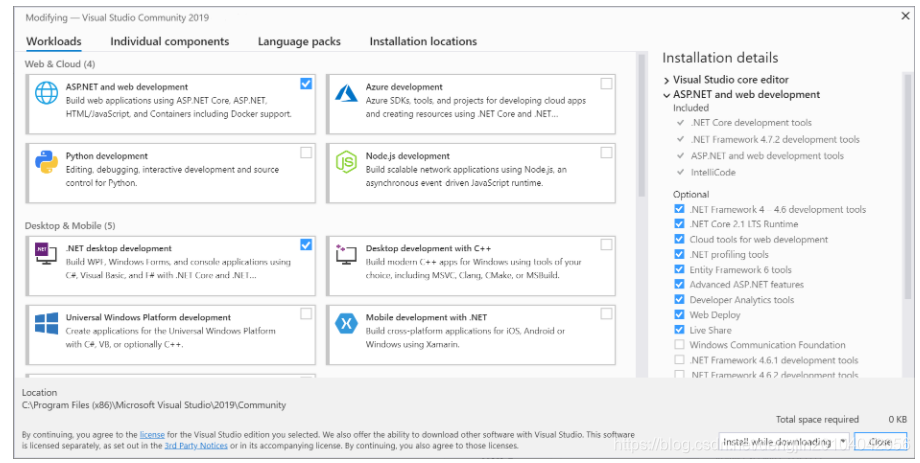Check the Azure development workload checkbox
920x463 pixels.
coord(606,84)
